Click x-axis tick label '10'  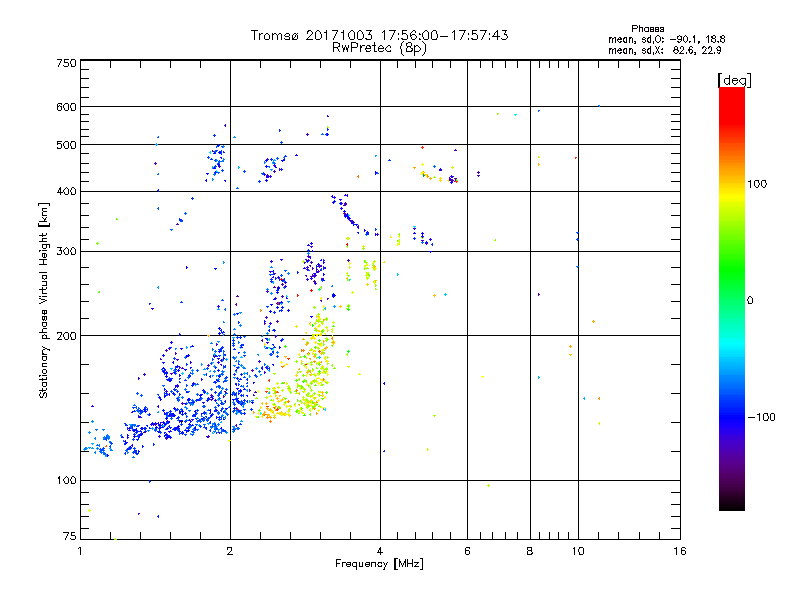tap(578, 551)
